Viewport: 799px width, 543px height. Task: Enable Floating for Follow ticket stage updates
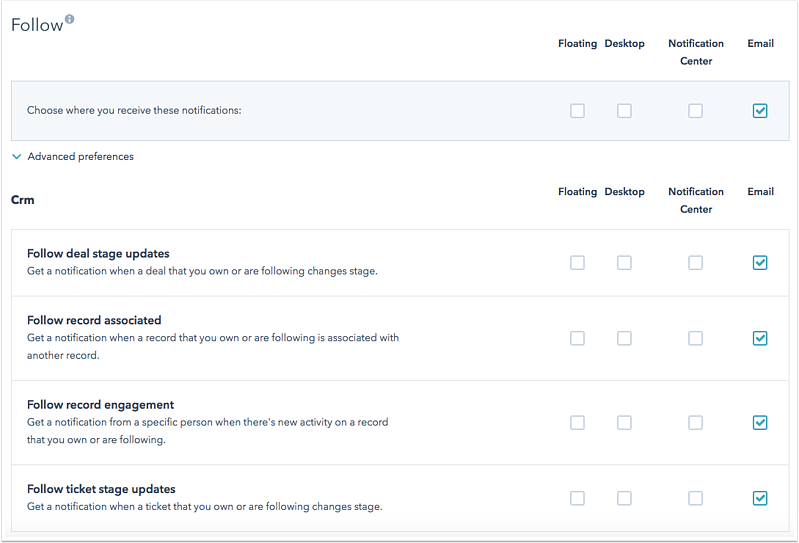577,498
